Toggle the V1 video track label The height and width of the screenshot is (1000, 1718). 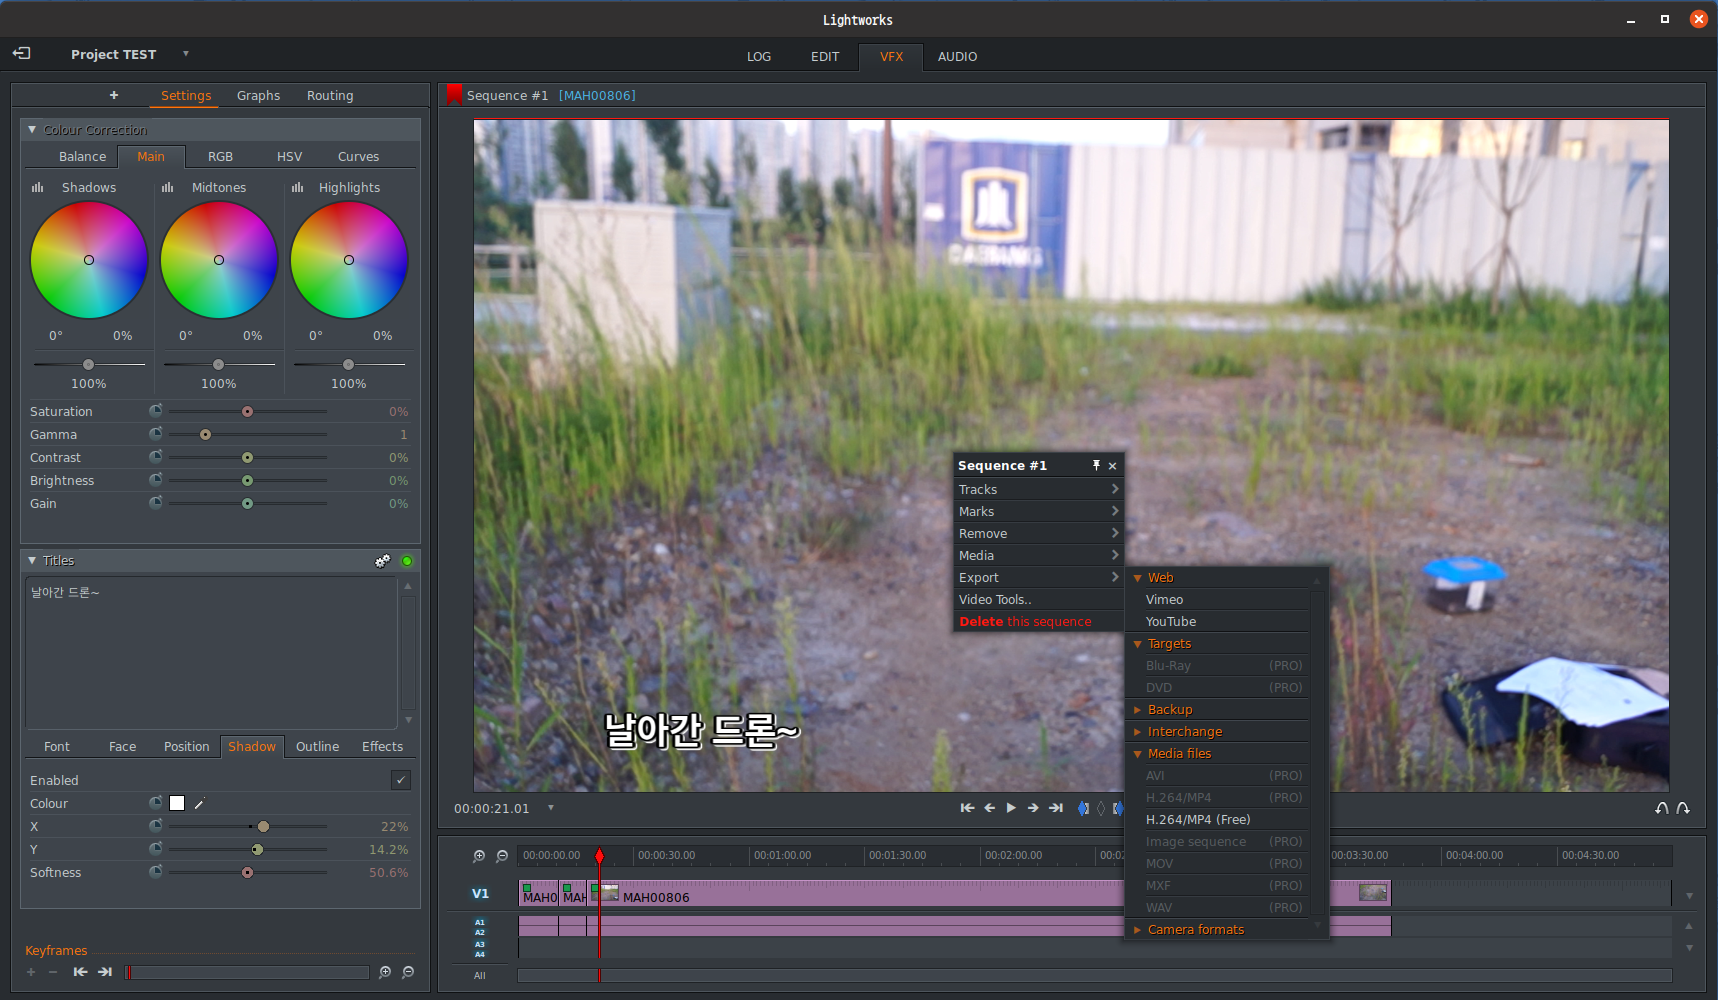(481, 893)
